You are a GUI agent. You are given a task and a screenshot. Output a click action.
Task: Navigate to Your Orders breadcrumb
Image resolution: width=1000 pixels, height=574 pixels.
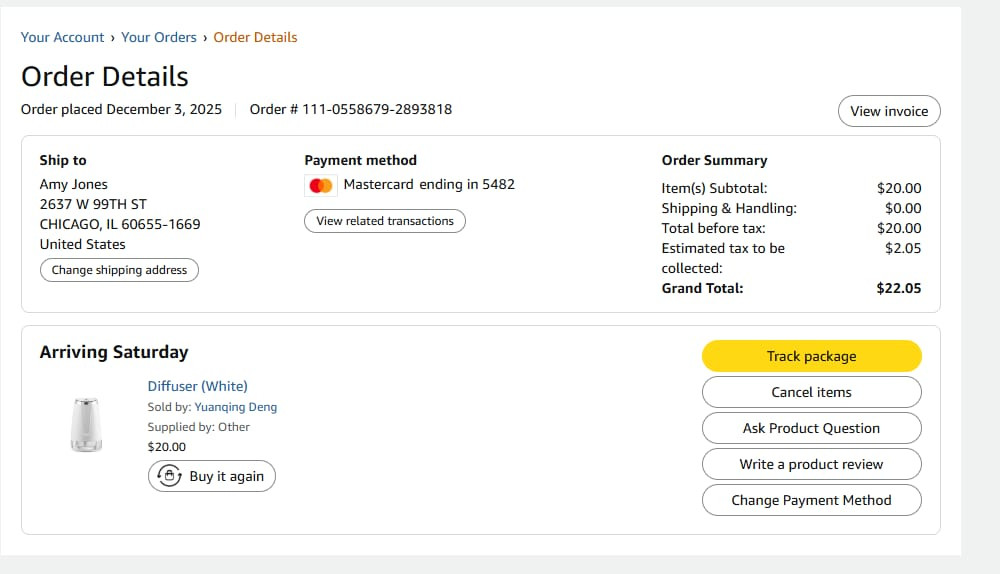point(159,37)
